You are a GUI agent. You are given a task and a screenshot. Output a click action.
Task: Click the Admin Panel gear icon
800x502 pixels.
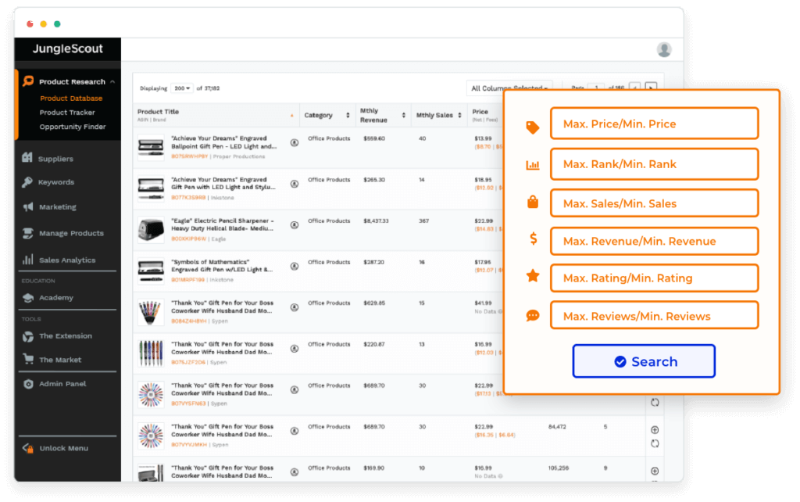coord(28,384)
